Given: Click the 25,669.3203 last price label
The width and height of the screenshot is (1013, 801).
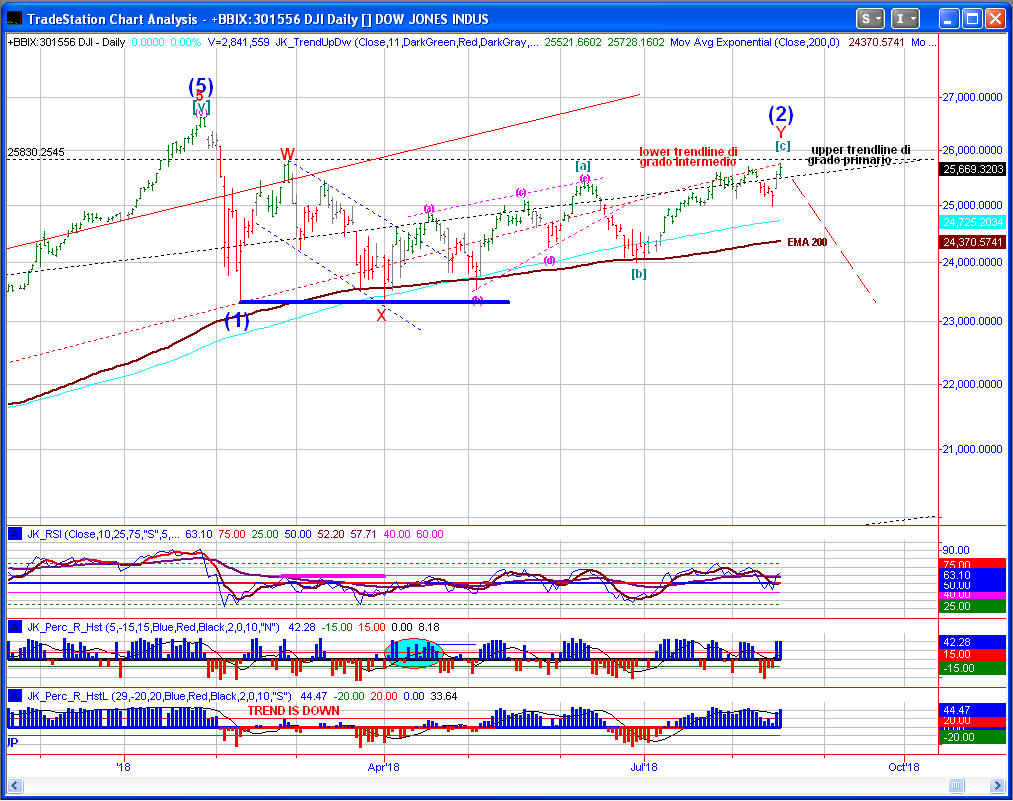Looking at the screenshot, I should 973,169.
